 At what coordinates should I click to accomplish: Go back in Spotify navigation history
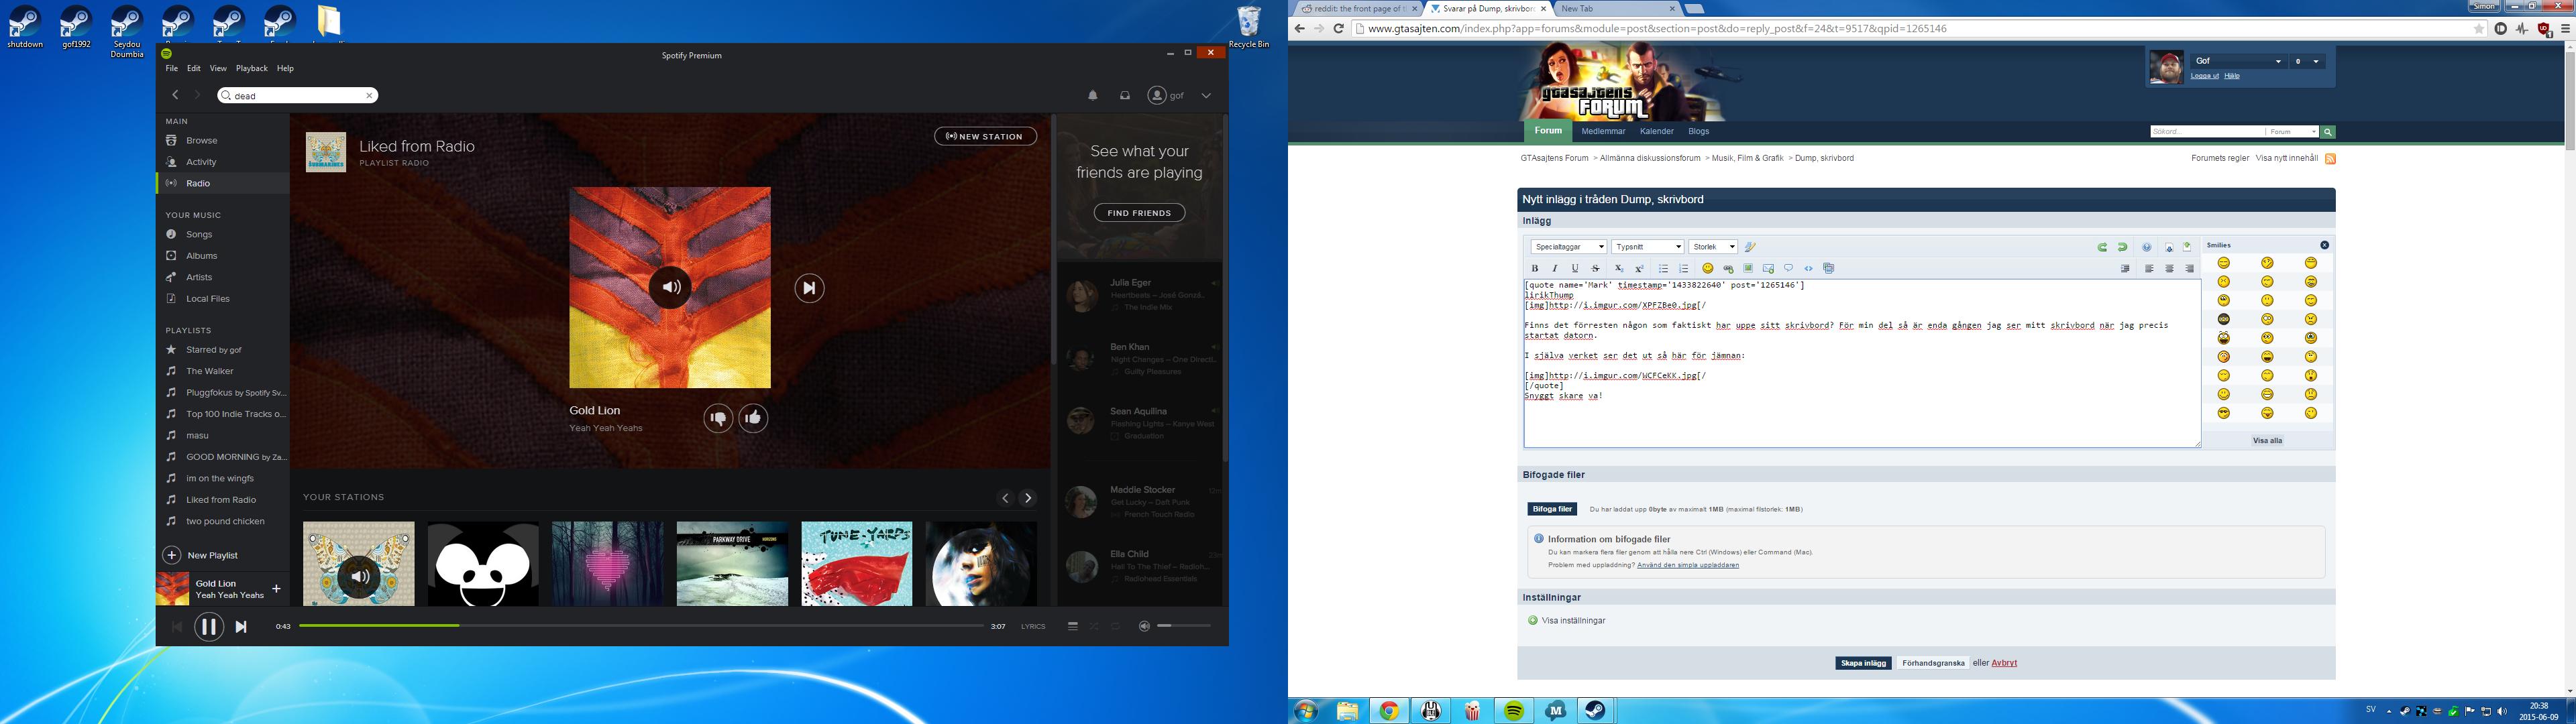point(175,95)
